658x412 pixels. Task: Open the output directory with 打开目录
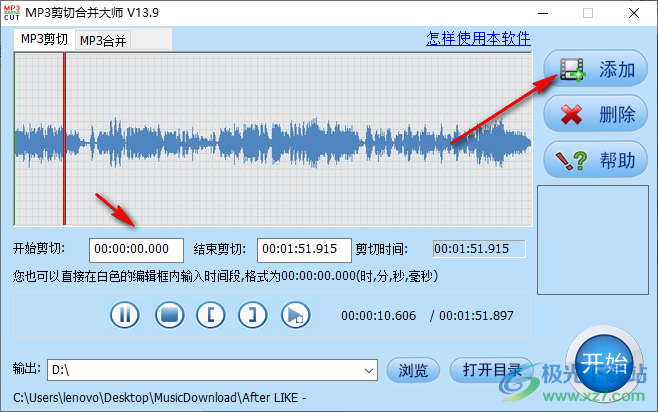[492, 370]
